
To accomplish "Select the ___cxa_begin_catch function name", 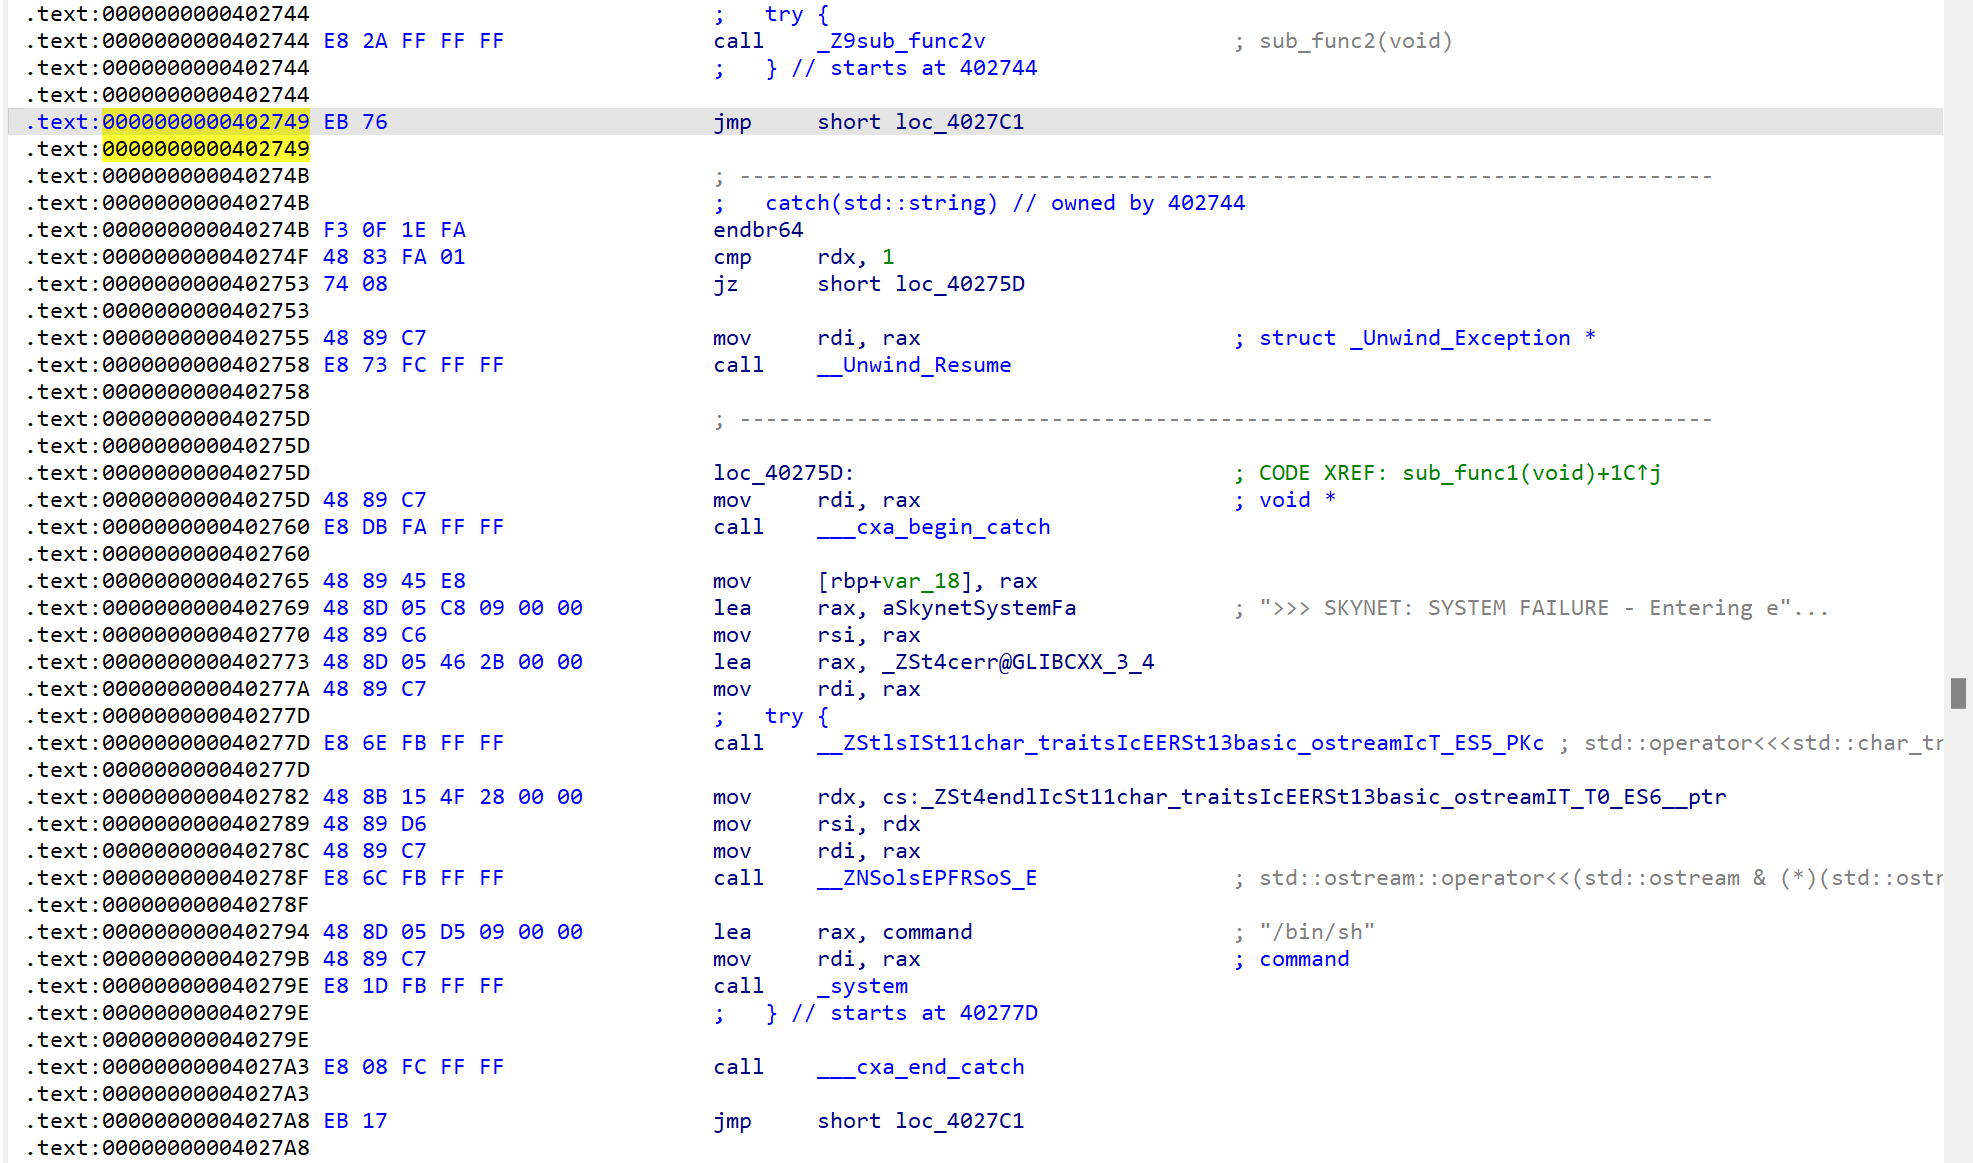I will pos(933,527).
